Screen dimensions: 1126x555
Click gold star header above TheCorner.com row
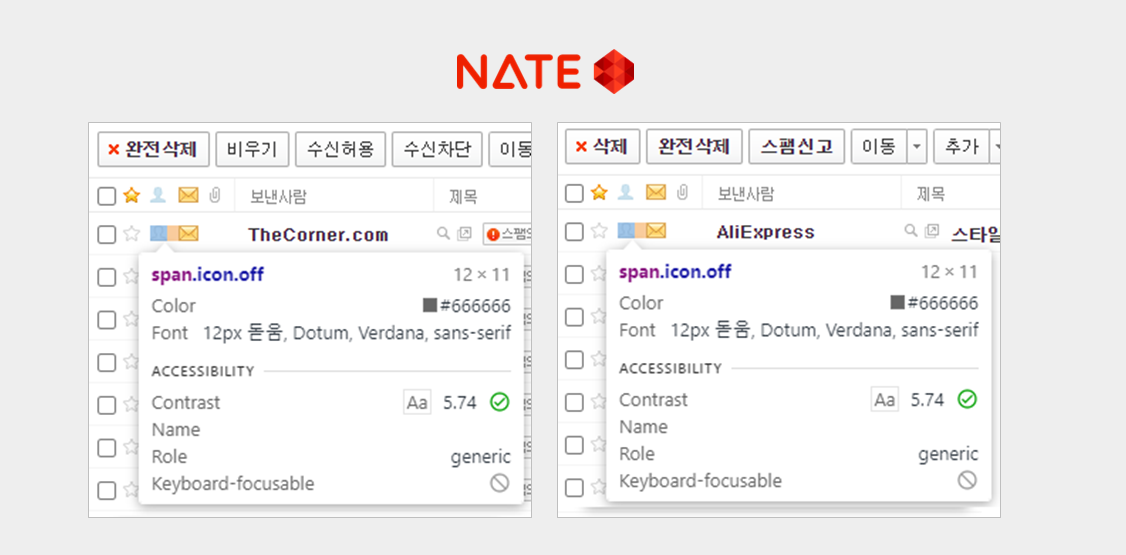131,195
